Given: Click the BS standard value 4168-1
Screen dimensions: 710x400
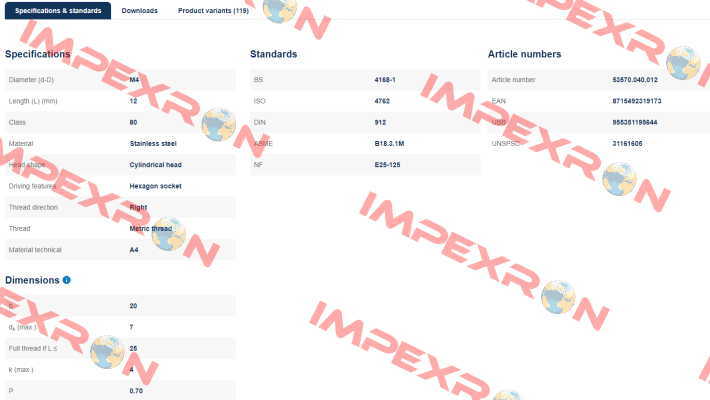Looking at the screenshot, I should coord(385,80).
